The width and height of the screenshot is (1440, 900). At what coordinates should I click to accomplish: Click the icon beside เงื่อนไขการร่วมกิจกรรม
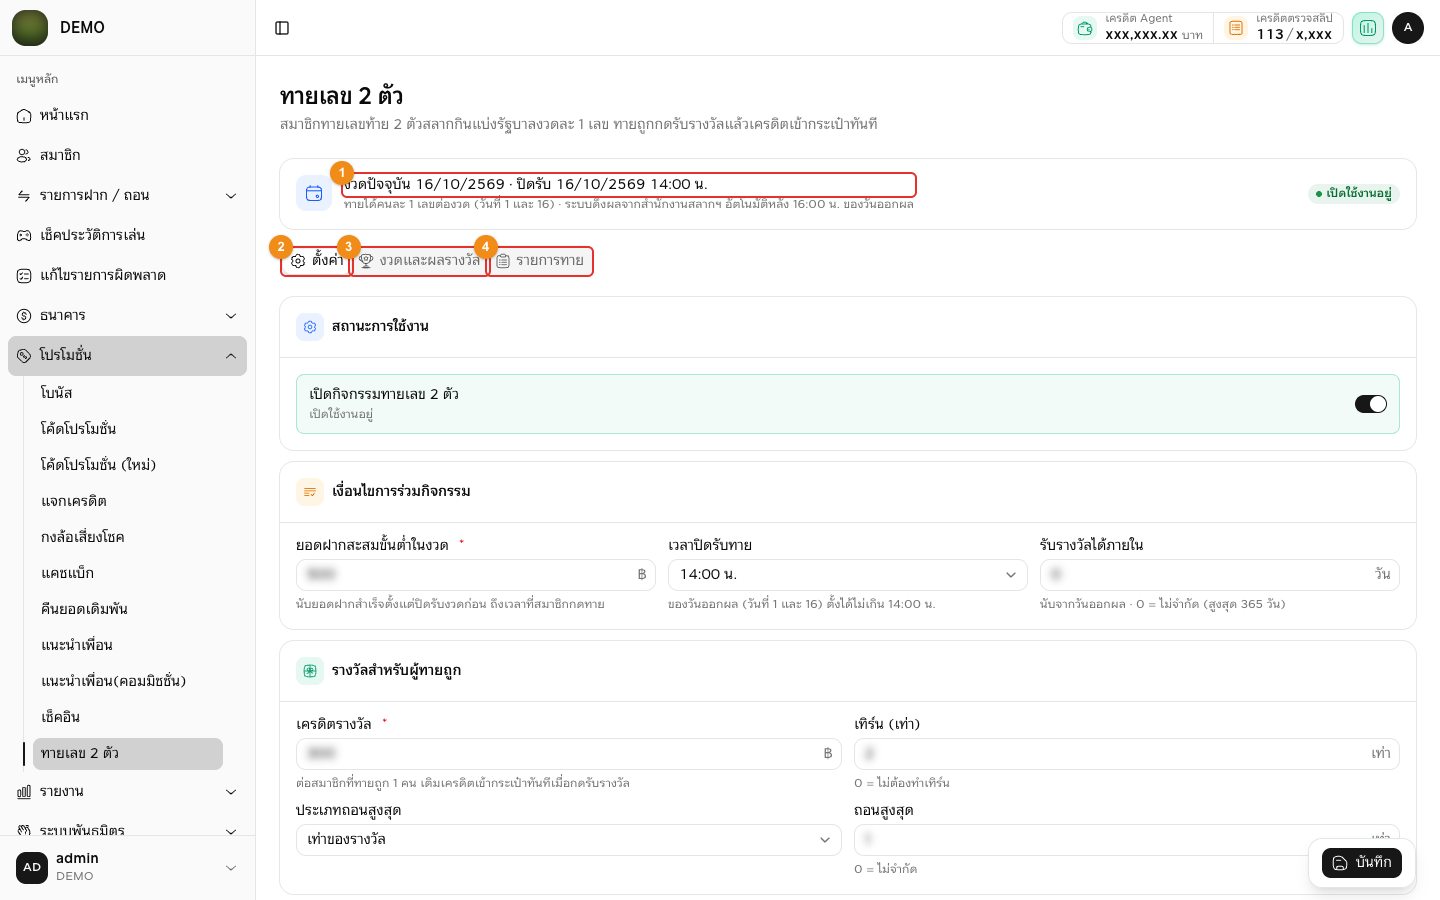click(310, 492)
